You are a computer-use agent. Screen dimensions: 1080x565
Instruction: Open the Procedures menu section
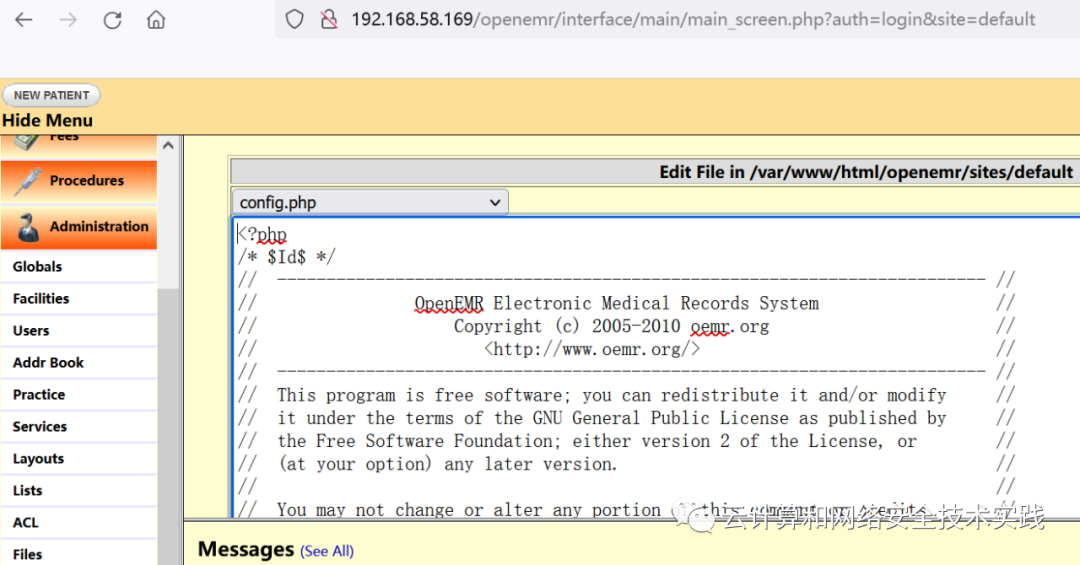(79, 181)
